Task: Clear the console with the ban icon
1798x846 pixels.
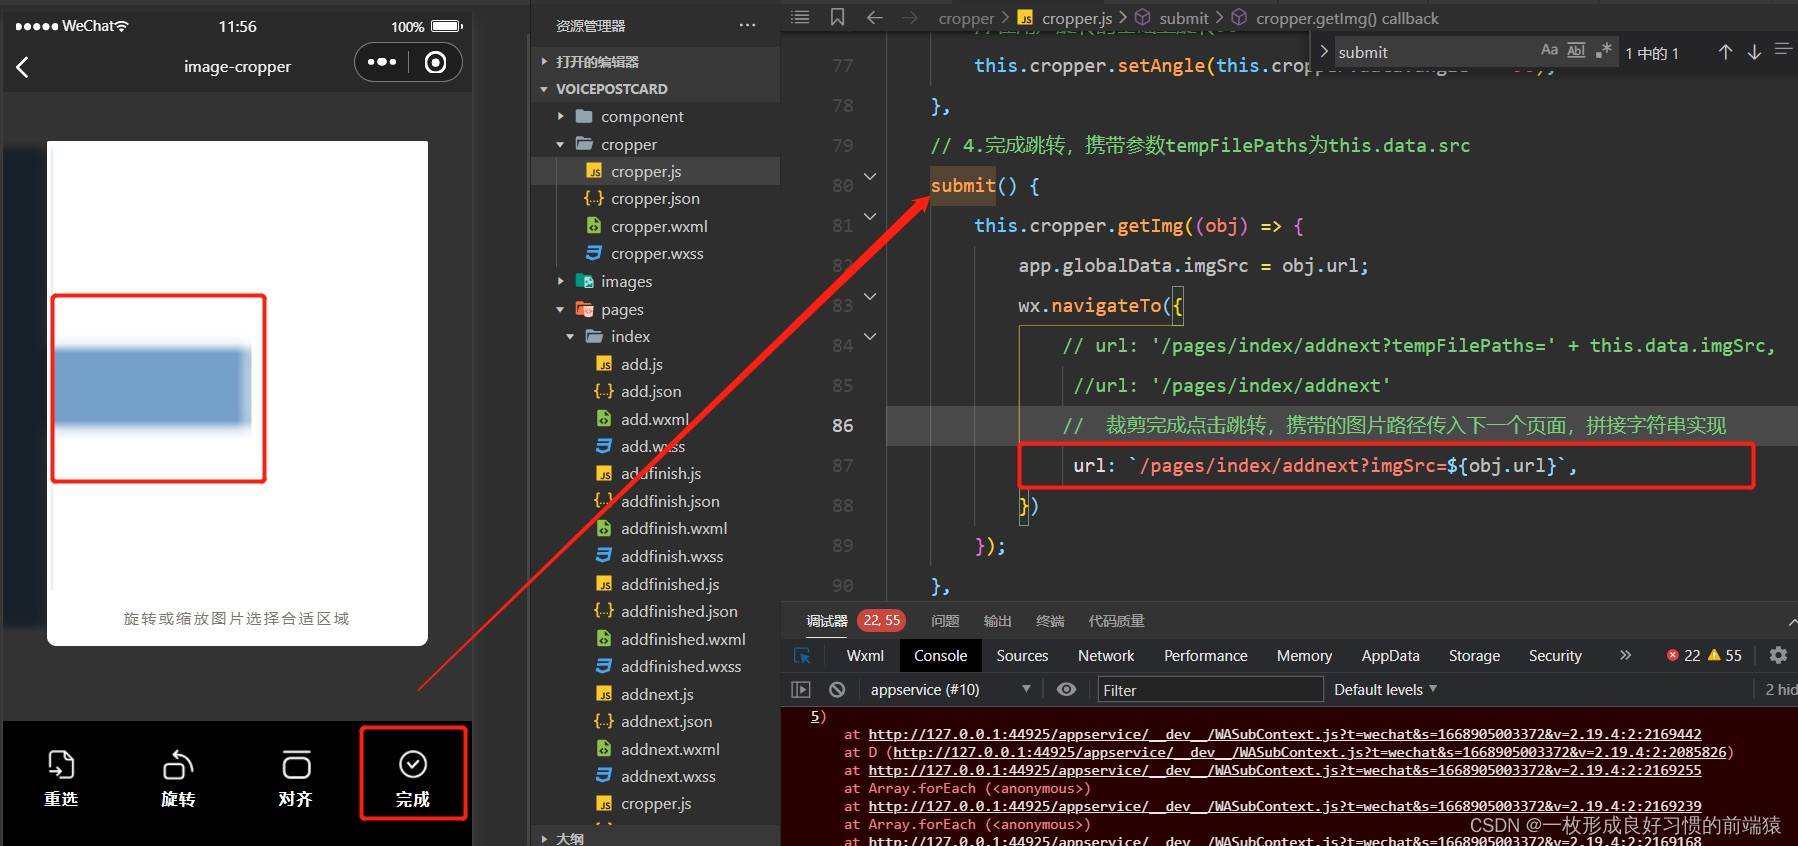Action: point(837,689)
